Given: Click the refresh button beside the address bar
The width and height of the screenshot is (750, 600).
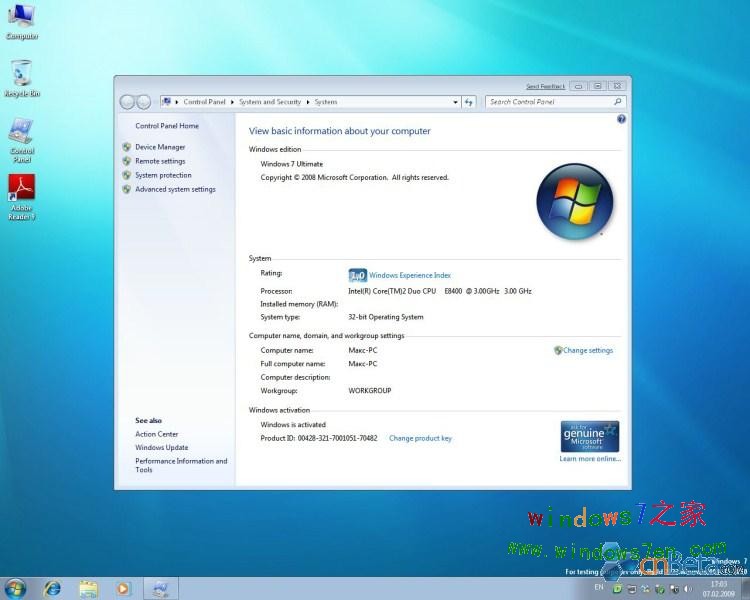Looking at the screenshot, I should click(x=470, y=102).
